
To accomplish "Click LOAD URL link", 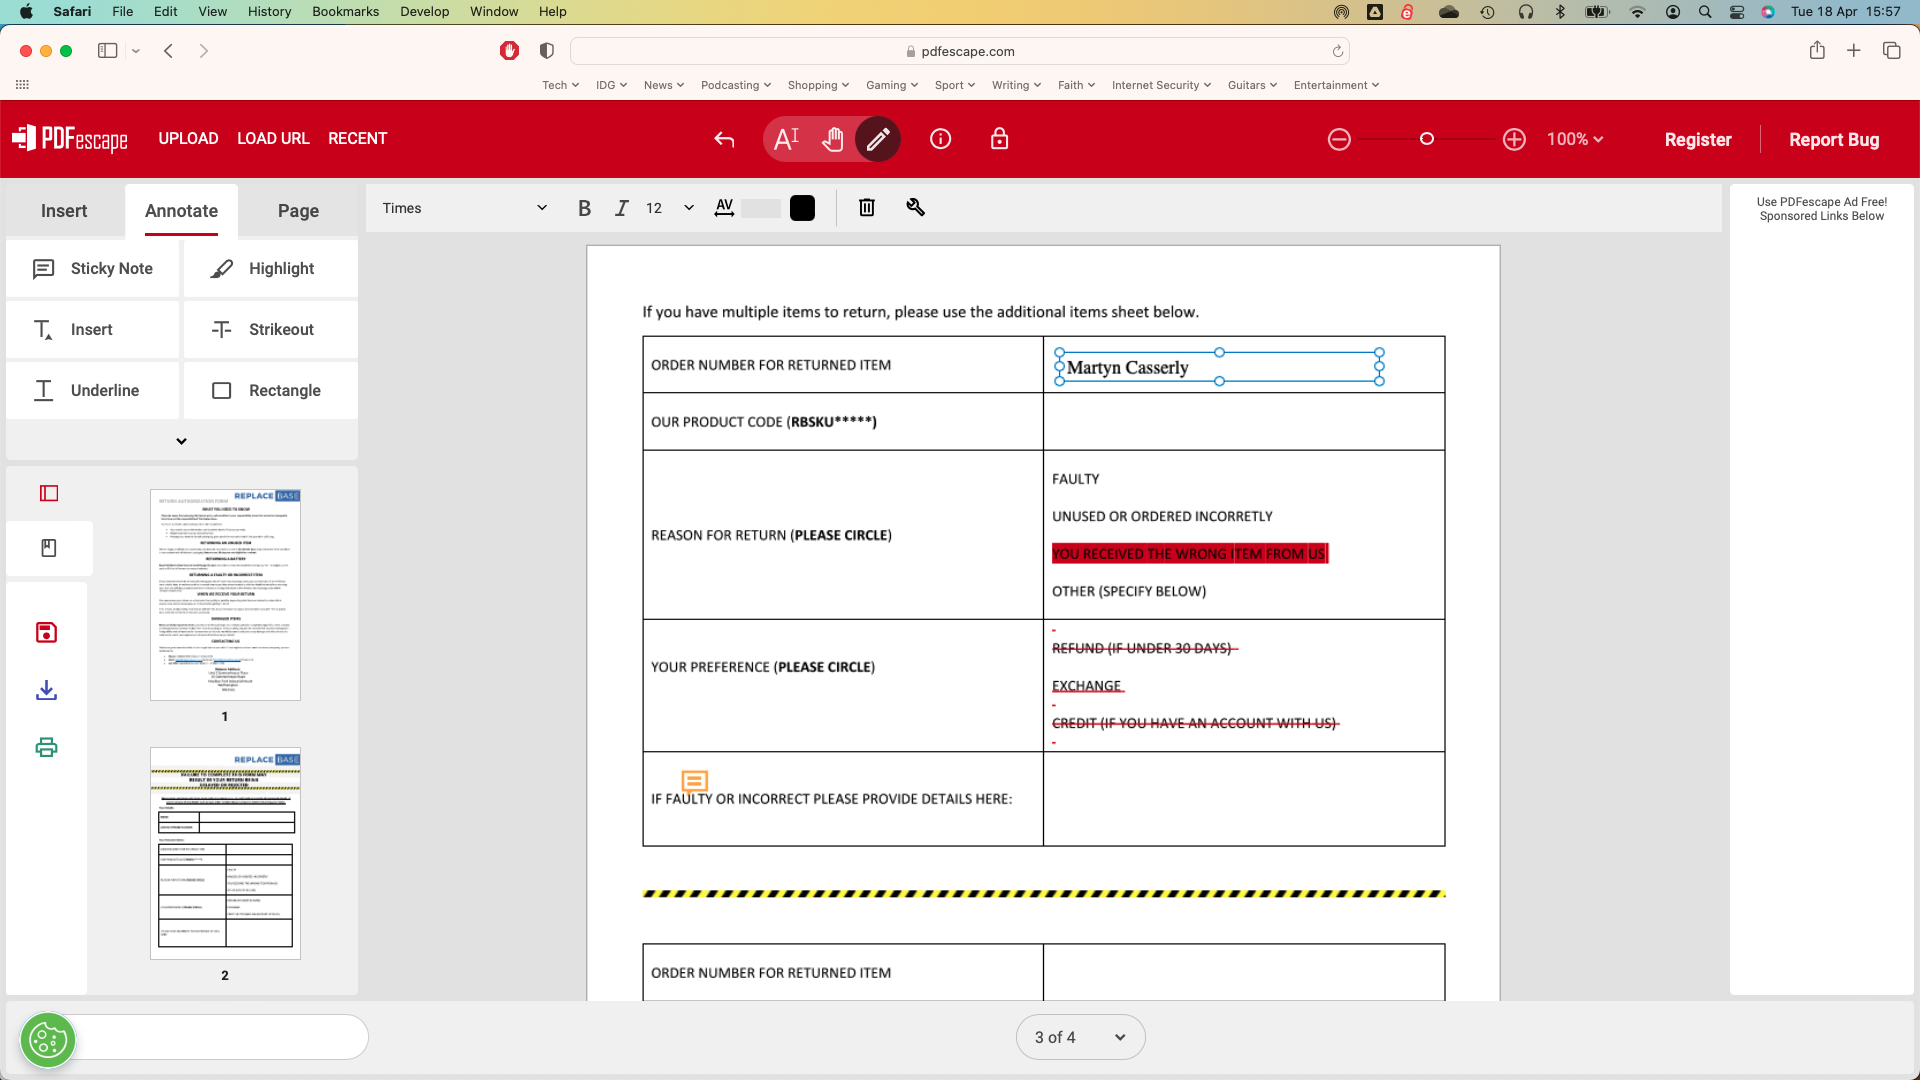I will pos(273,138).
